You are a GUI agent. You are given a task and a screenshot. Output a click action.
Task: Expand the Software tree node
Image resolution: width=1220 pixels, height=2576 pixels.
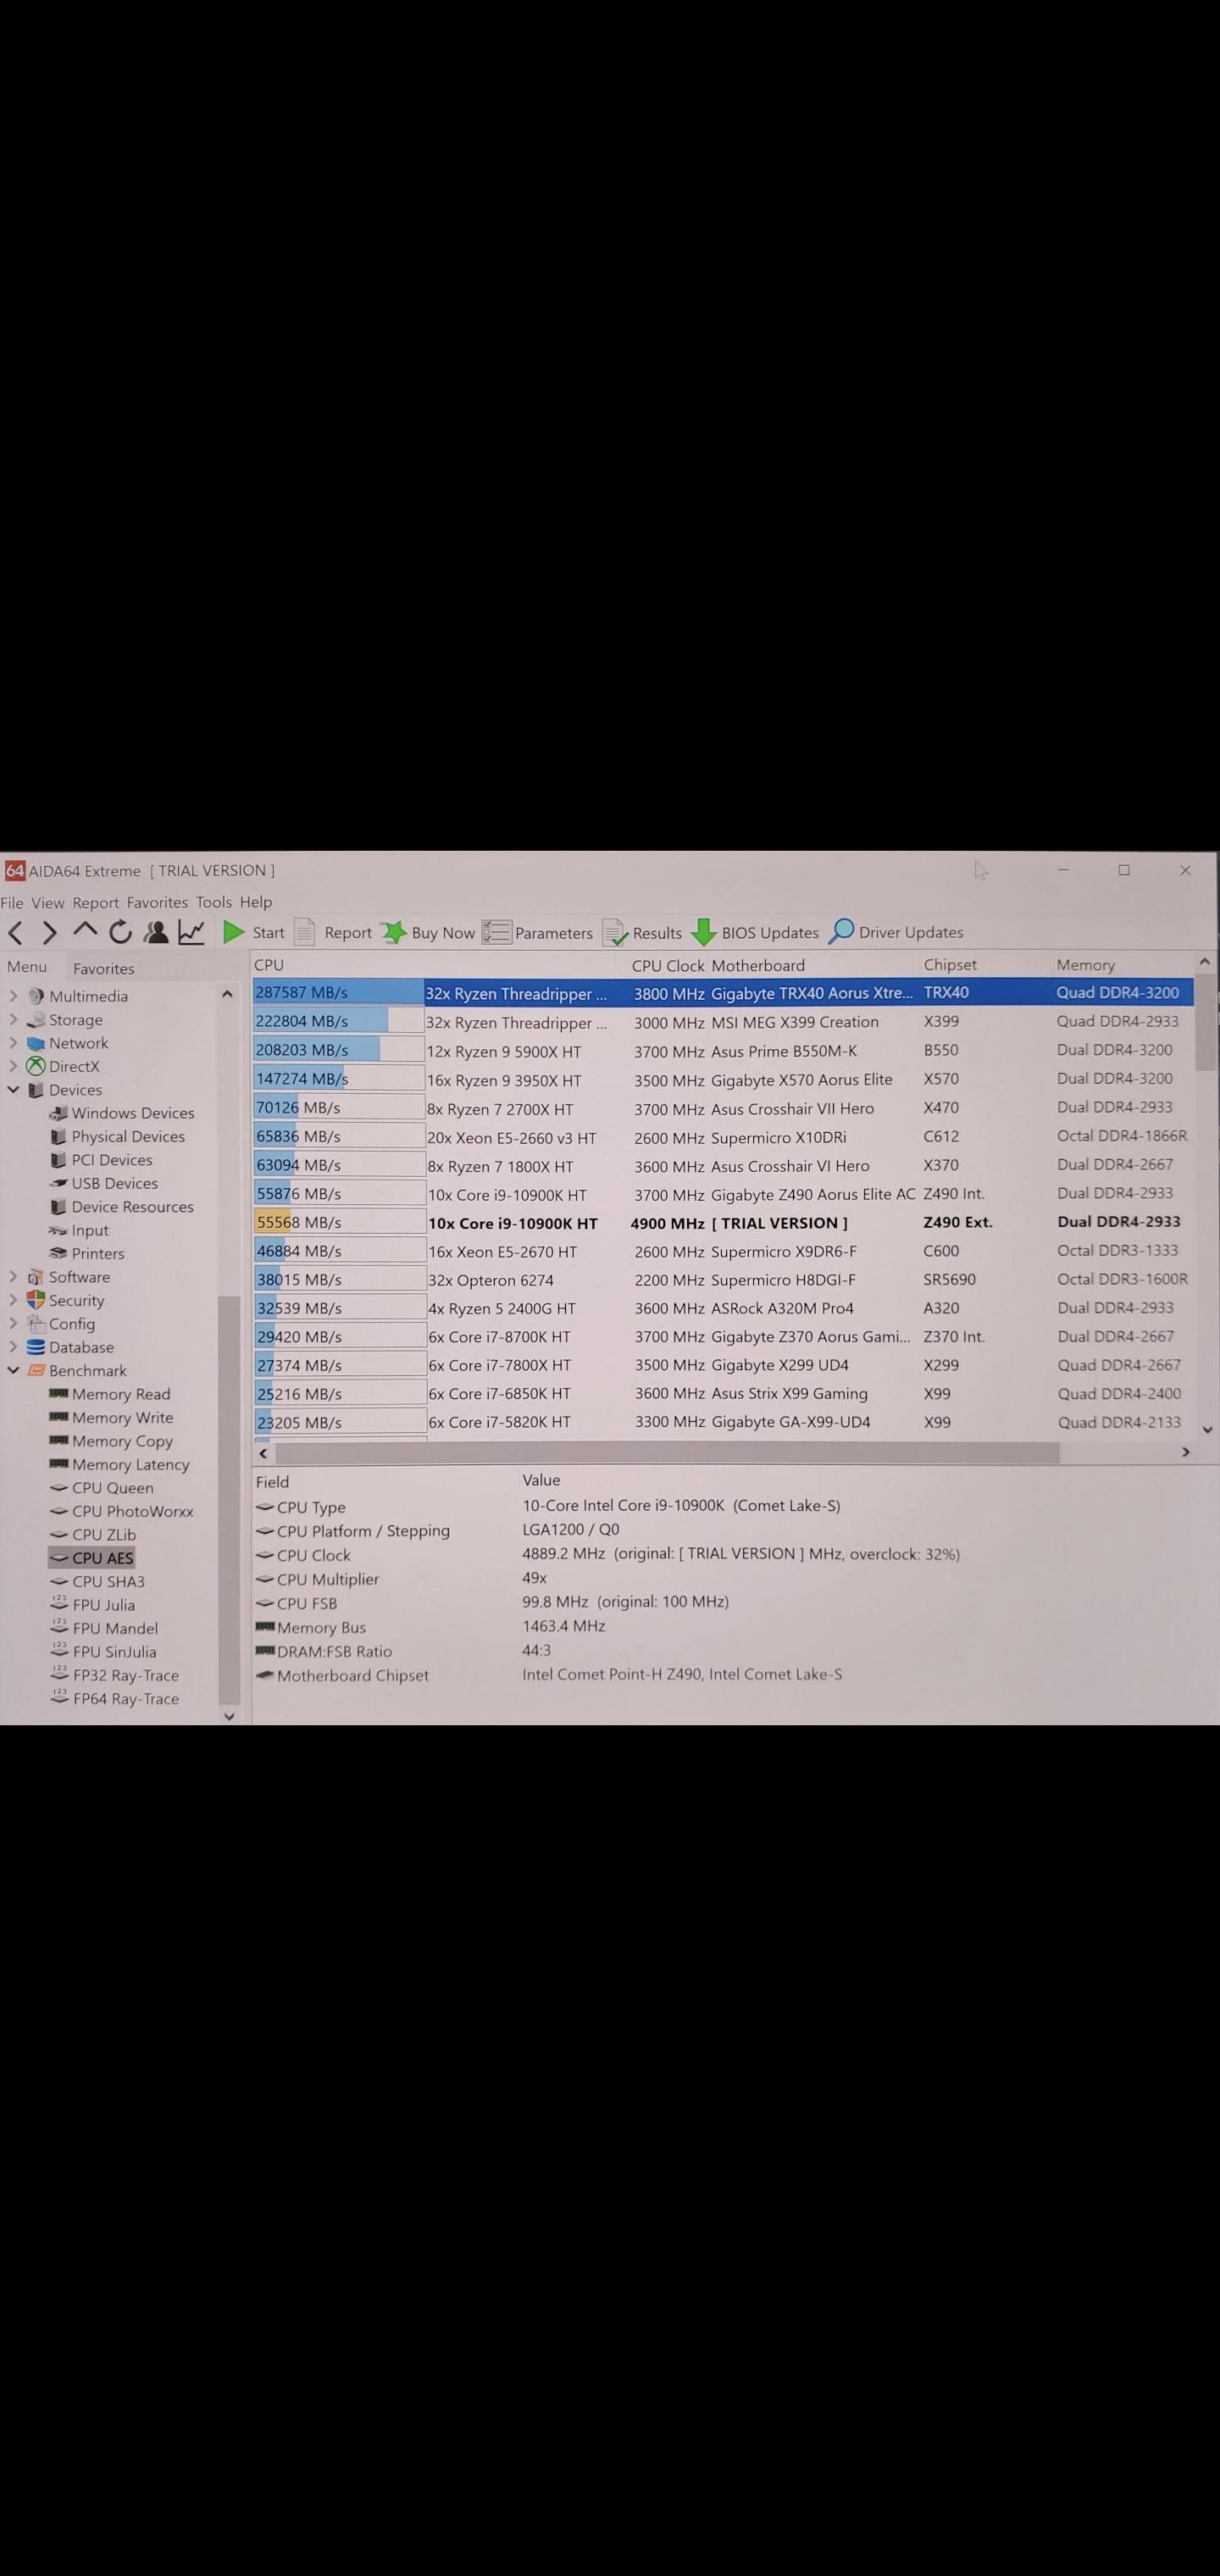click(x=13, y=1277)
